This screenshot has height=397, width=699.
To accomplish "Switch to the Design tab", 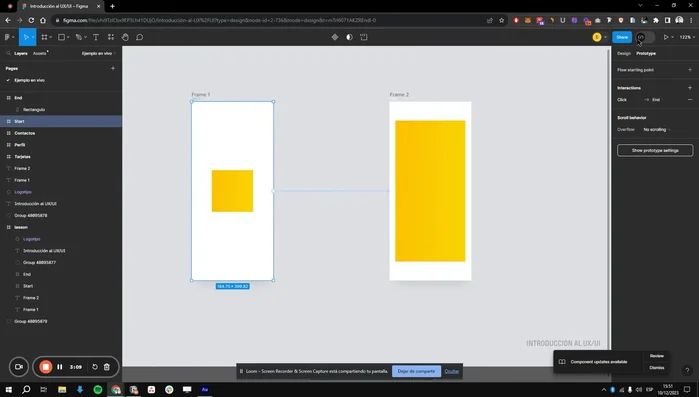I will [624, 53].
